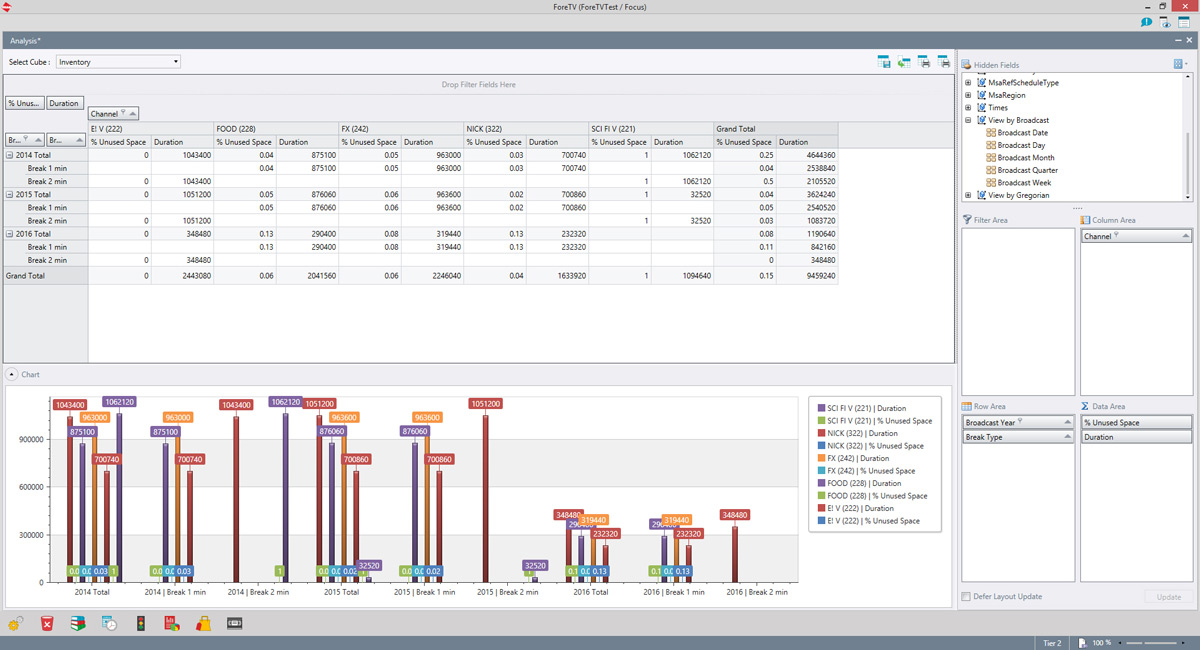Open the video cassette tape icon
The image size is (1200, 650).
(235, 623)
